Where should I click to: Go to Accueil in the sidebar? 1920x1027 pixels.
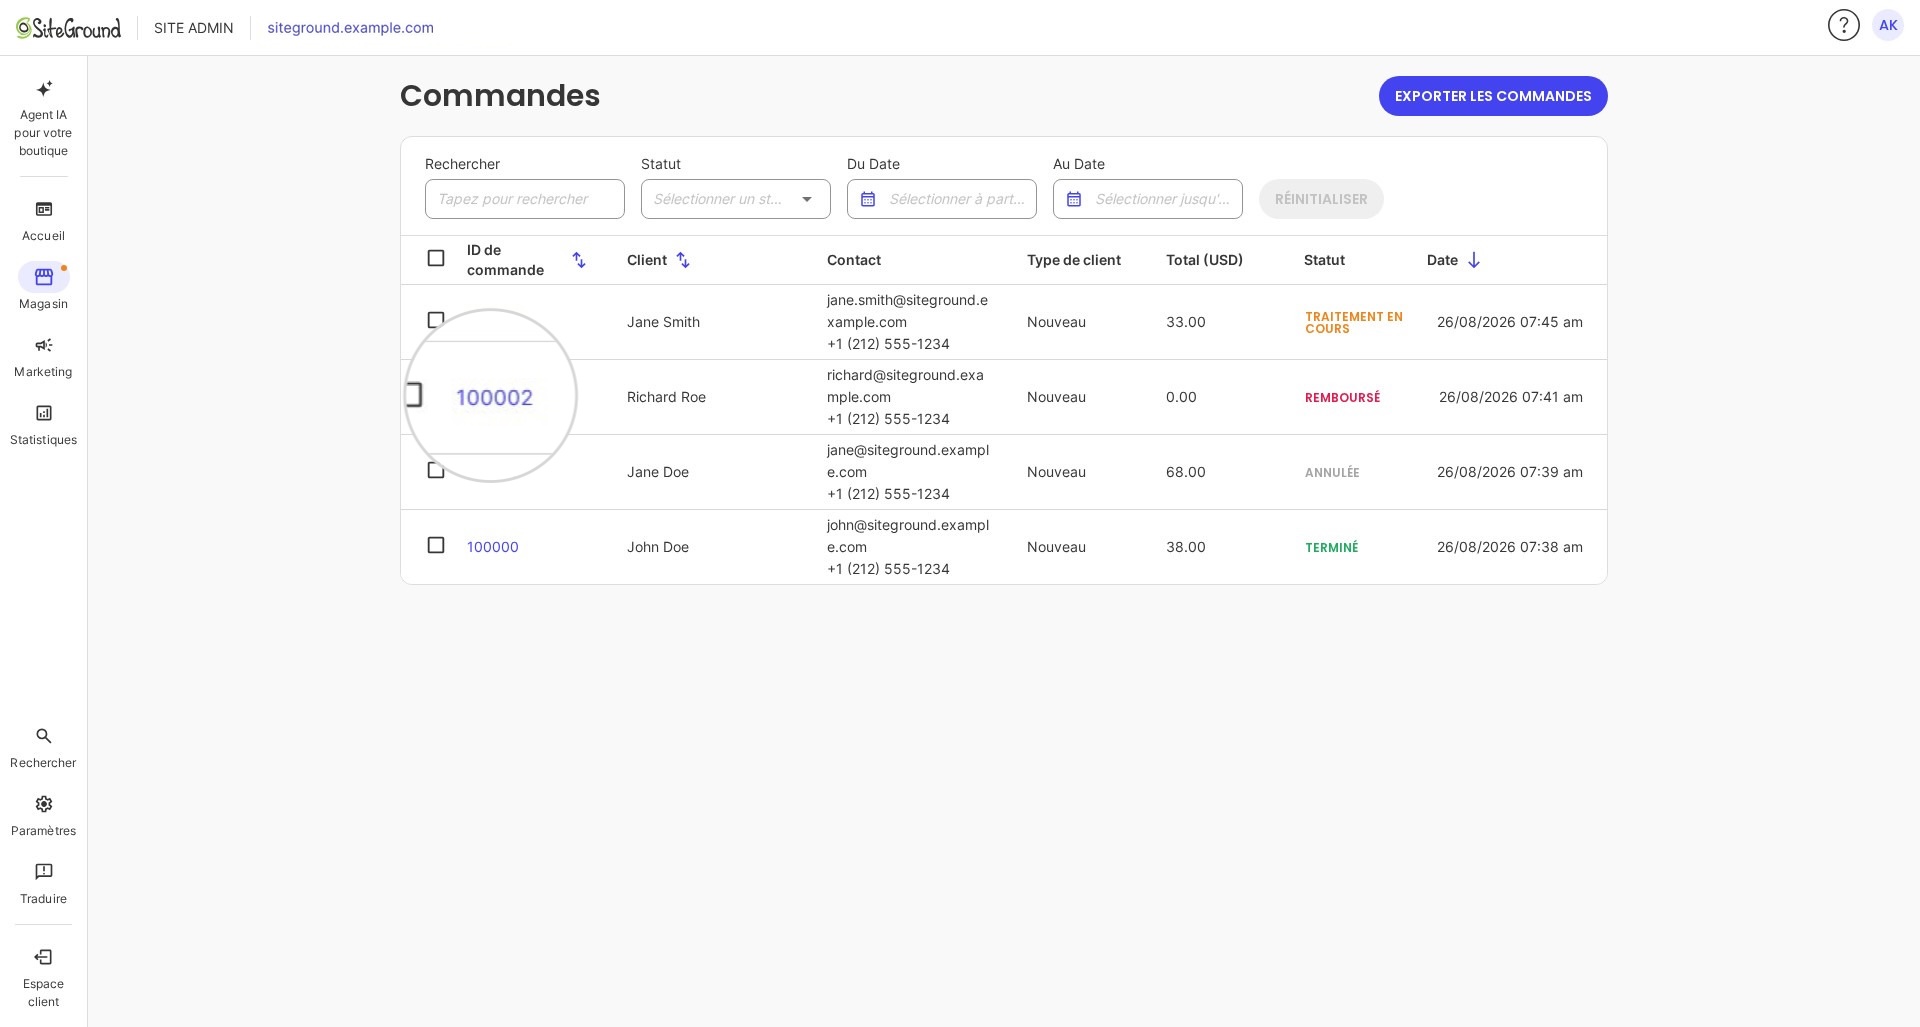tap(43, 221)
